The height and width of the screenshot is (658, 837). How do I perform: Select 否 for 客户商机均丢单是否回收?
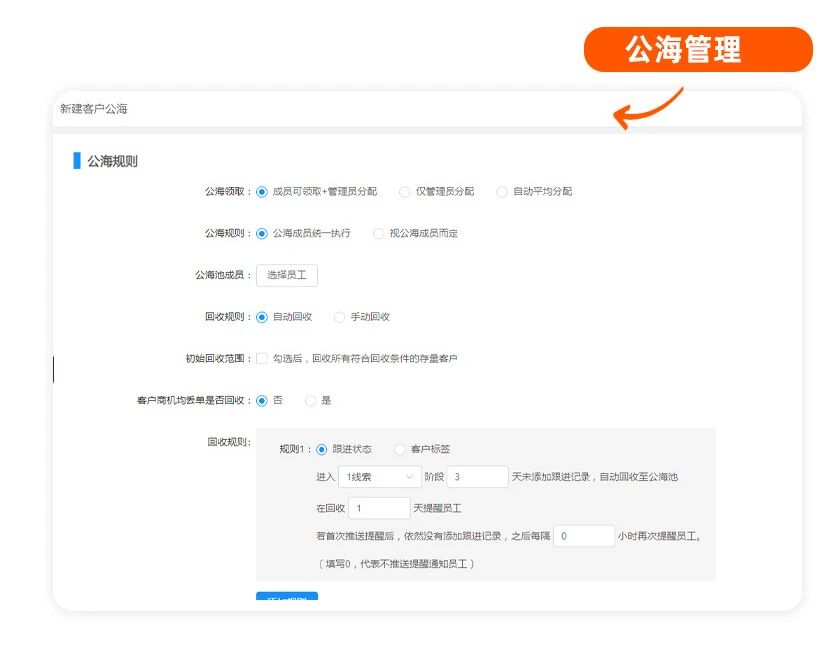(262, 401)
